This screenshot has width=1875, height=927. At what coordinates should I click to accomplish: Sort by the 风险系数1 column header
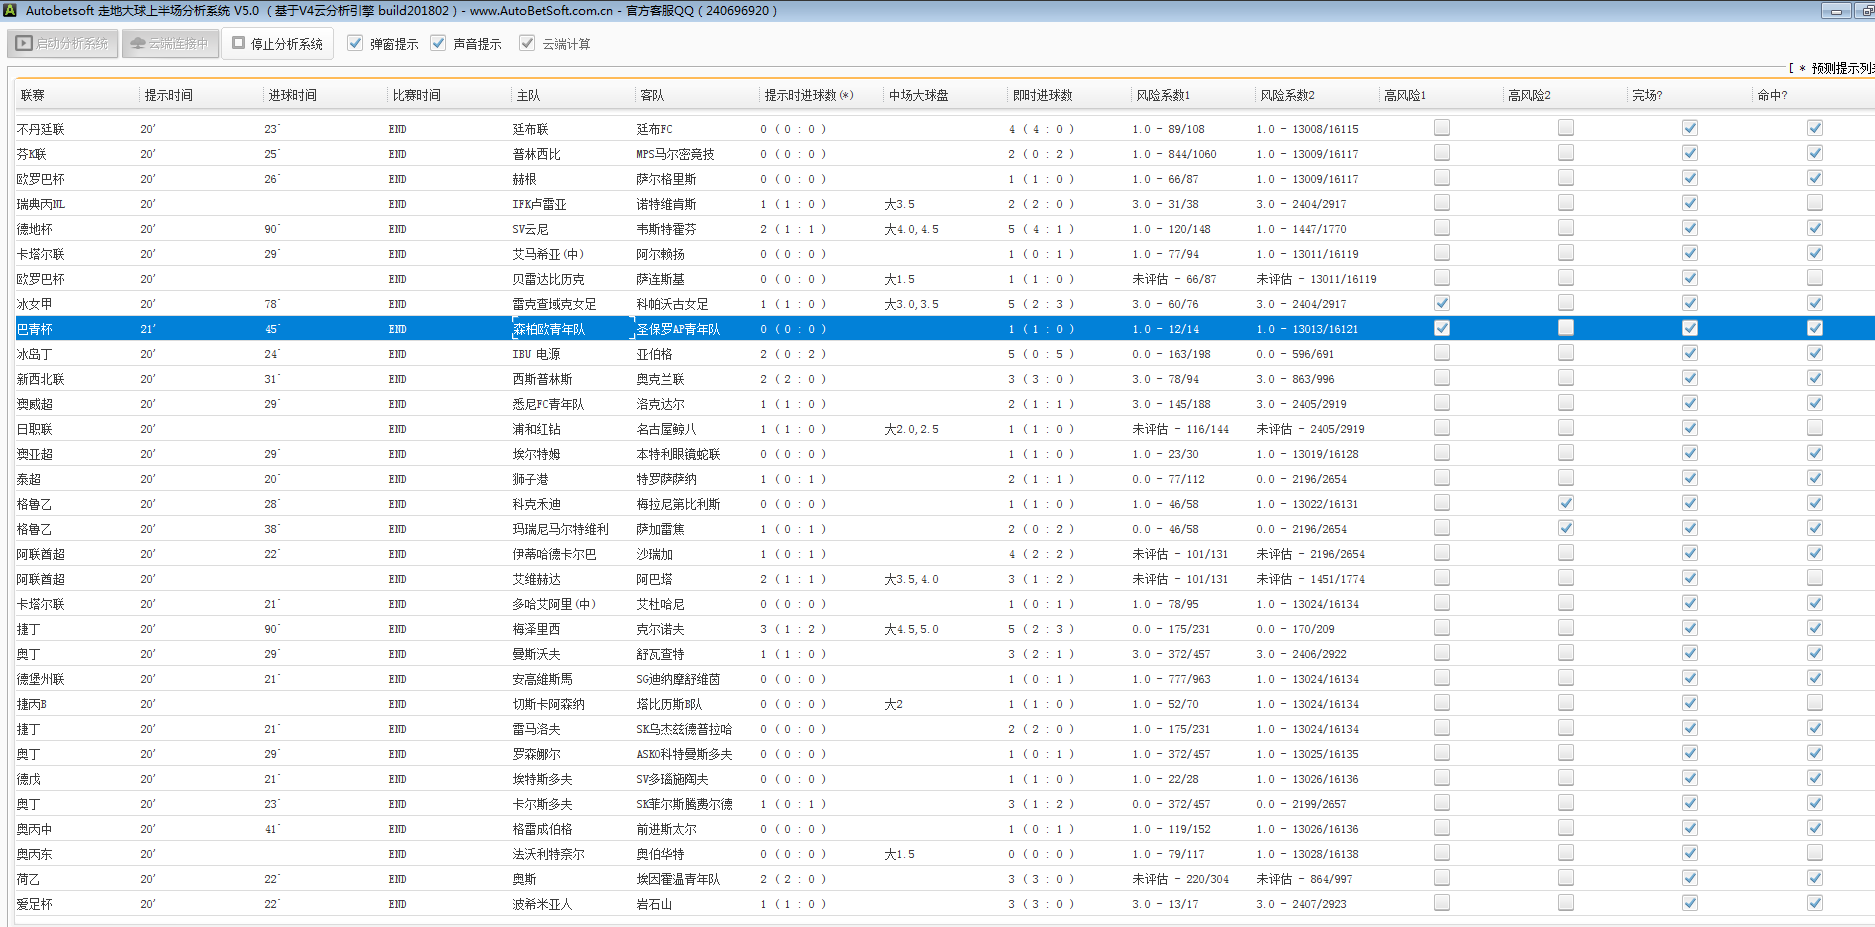1162,96
